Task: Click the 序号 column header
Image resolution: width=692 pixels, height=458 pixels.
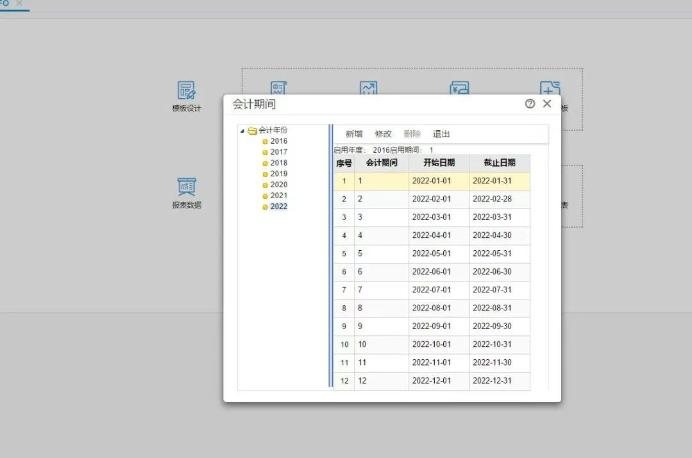Action: [344, 163]
